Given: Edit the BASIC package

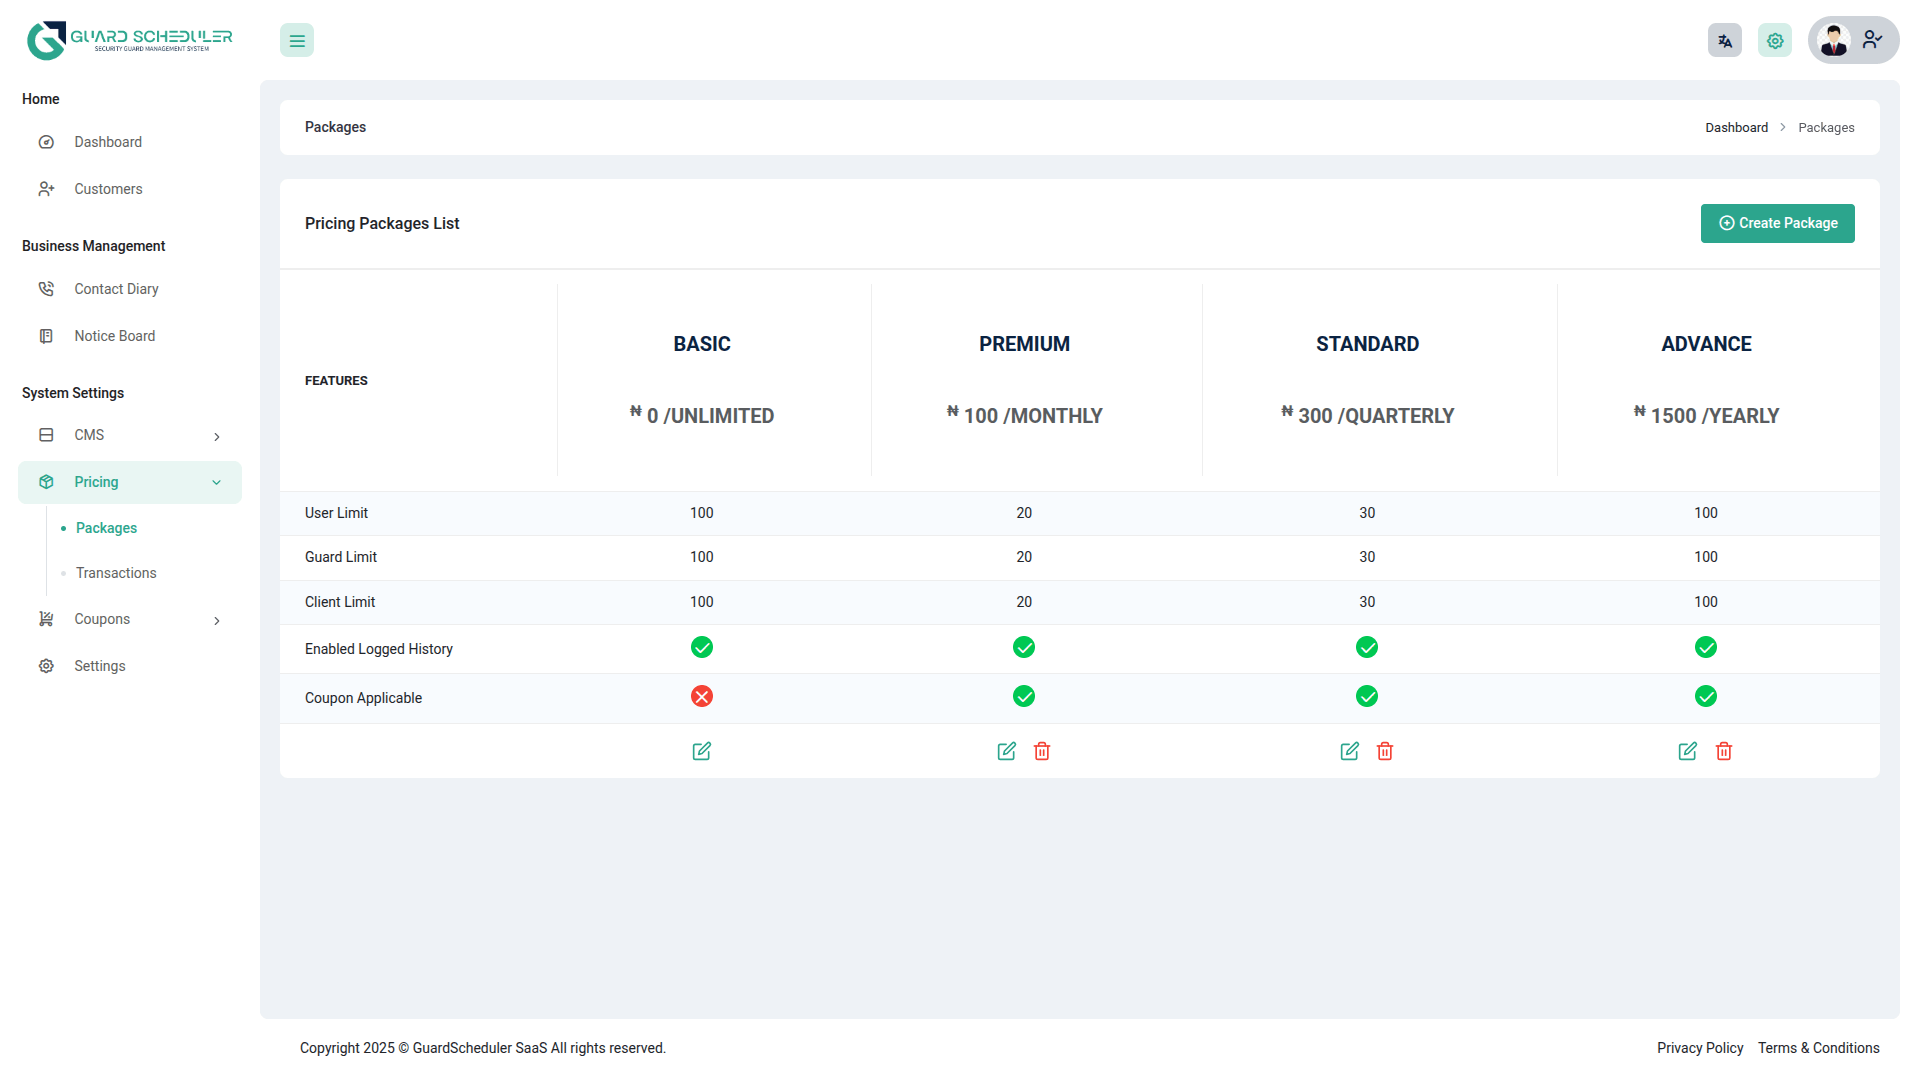Looking at the screenshot, I should [702, 751].
